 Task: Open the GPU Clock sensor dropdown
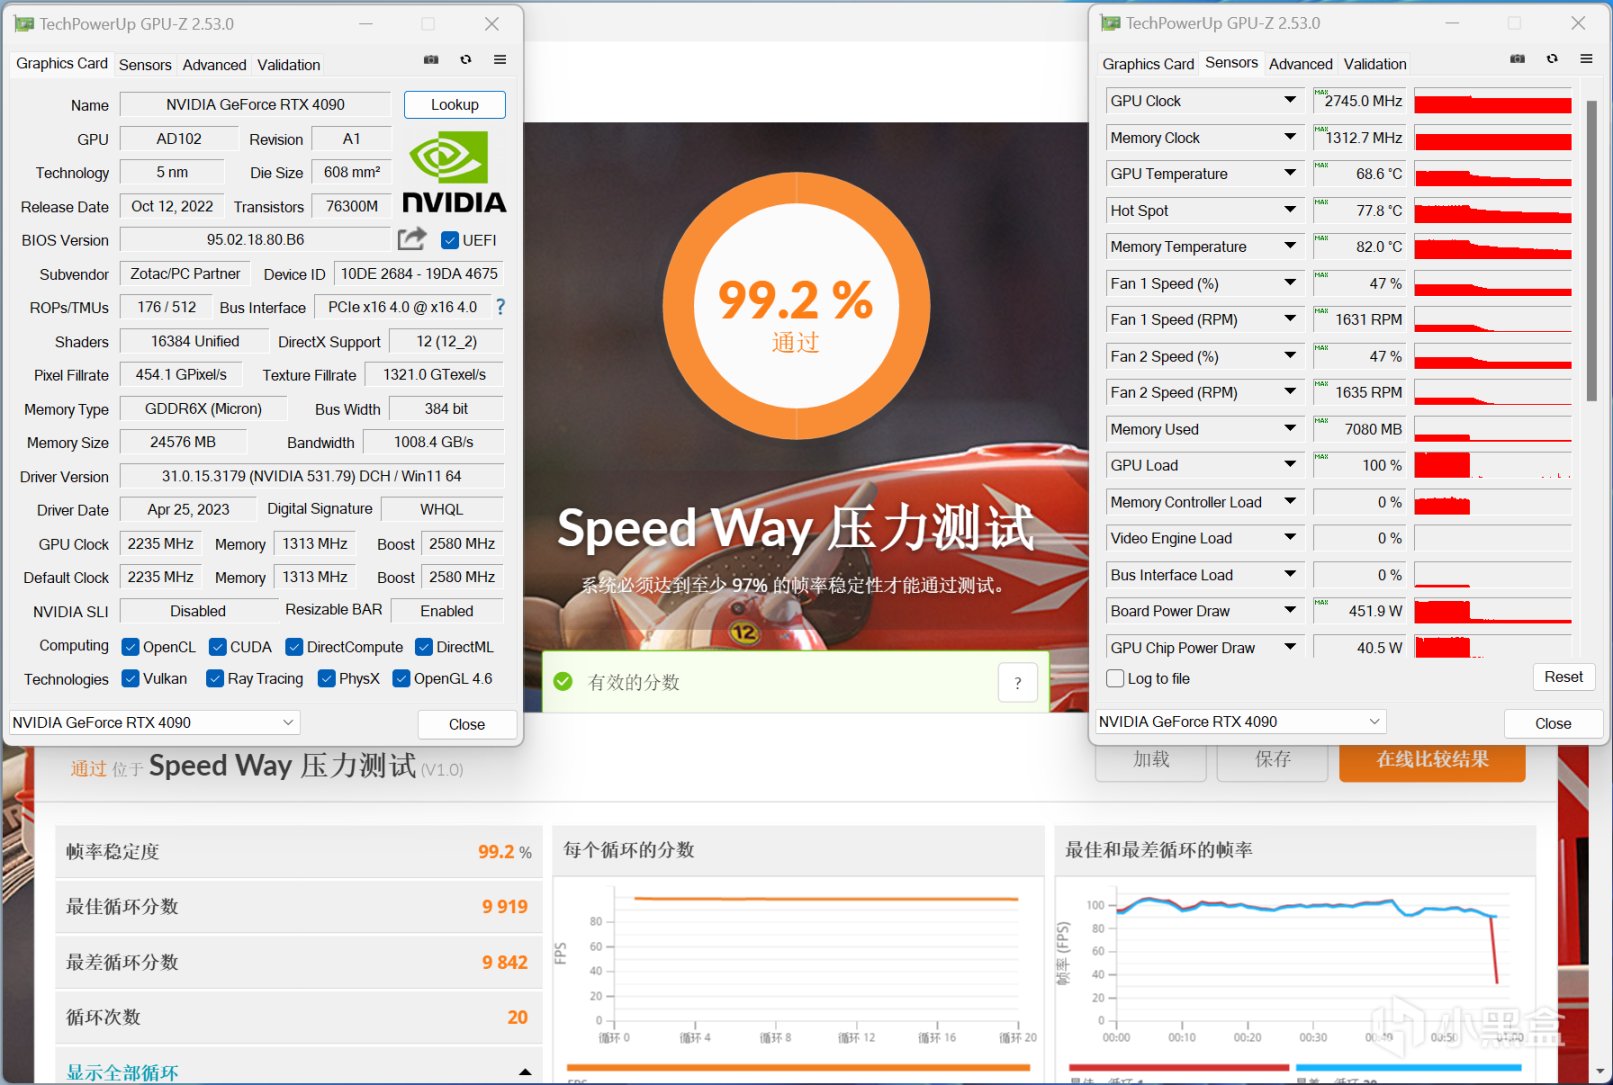point(1290,100)
